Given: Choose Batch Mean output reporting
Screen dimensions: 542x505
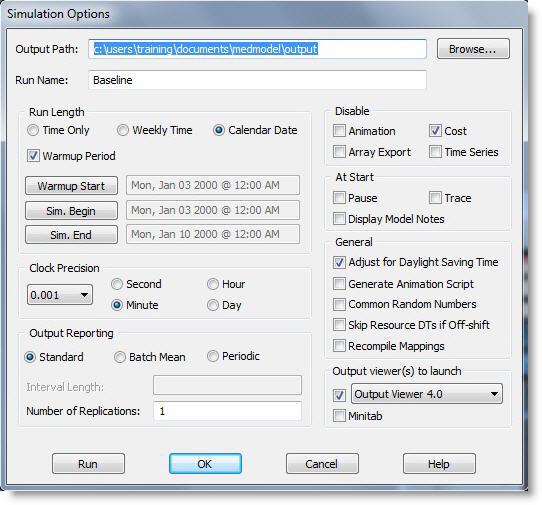Looking at the screenshot, I should point(120,357).
